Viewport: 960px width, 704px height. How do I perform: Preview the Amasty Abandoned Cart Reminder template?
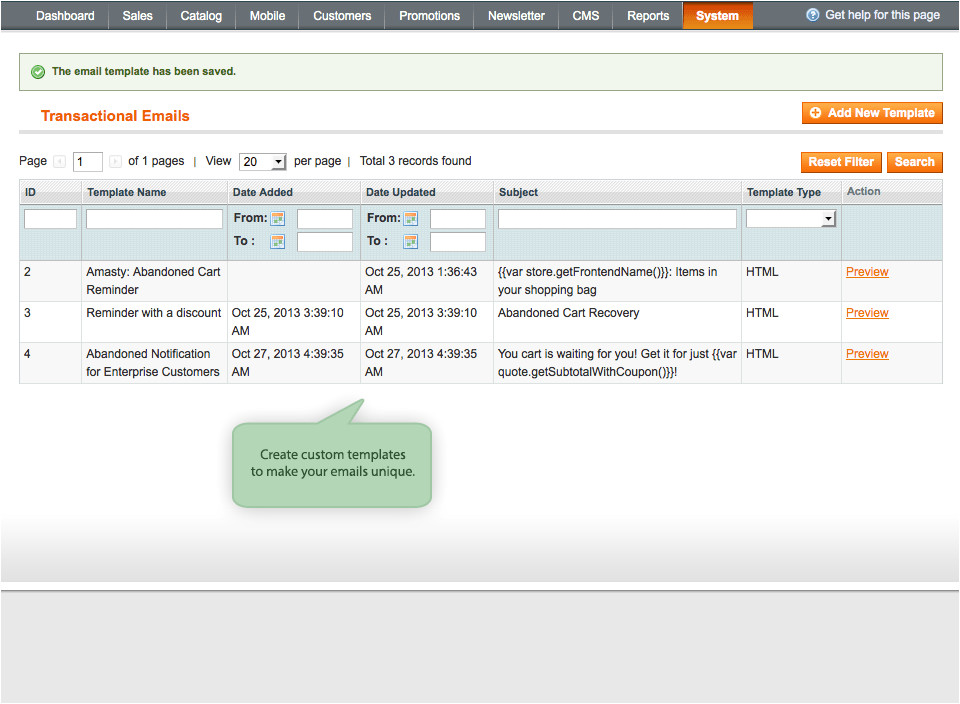867,272
